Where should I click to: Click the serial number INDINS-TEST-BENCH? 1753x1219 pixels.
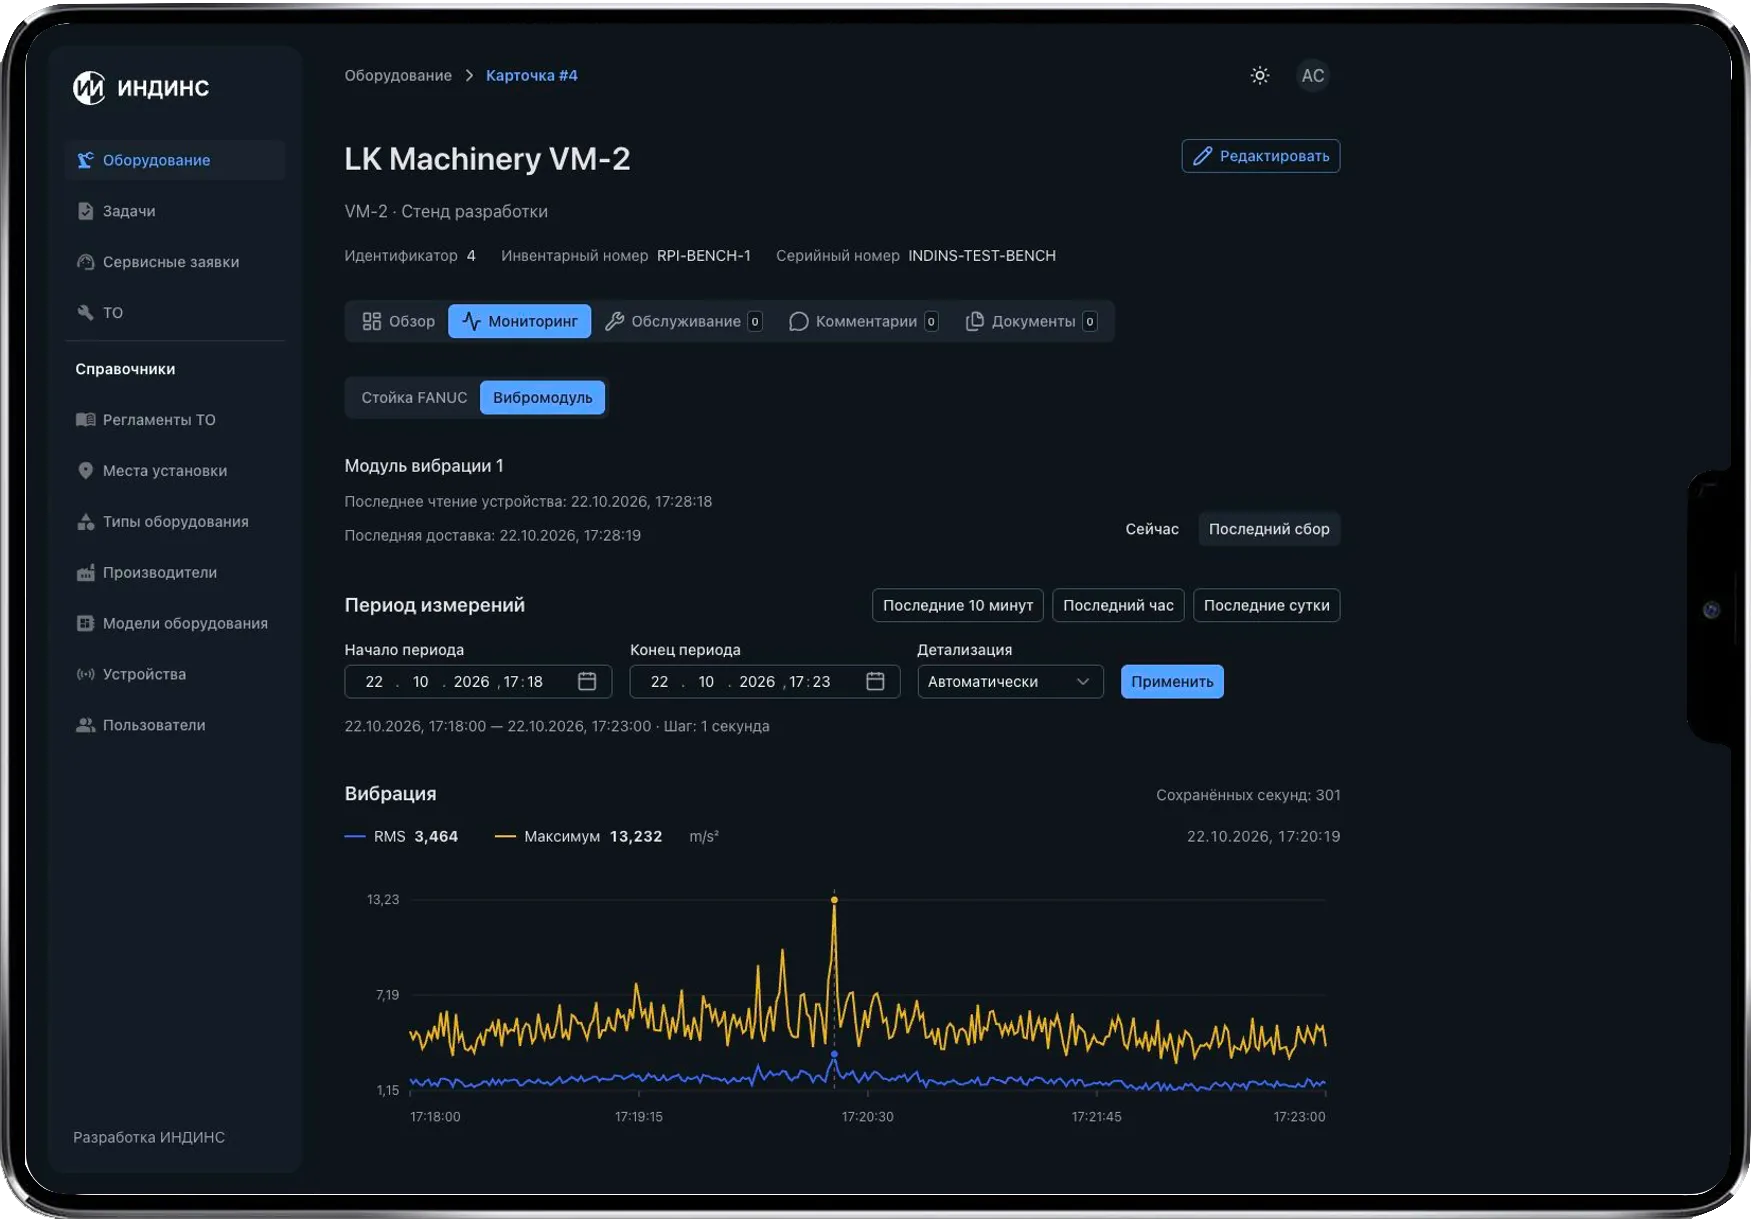point(982,256)
